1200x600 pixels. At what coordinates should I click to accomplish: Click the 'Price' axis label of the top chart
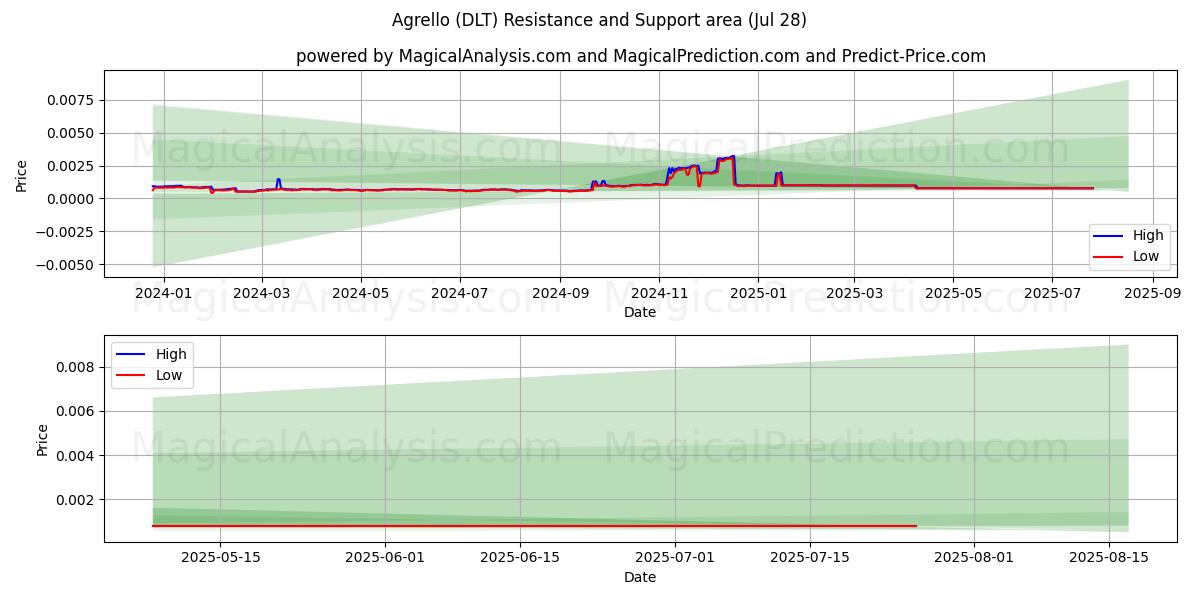click(22, 174)
